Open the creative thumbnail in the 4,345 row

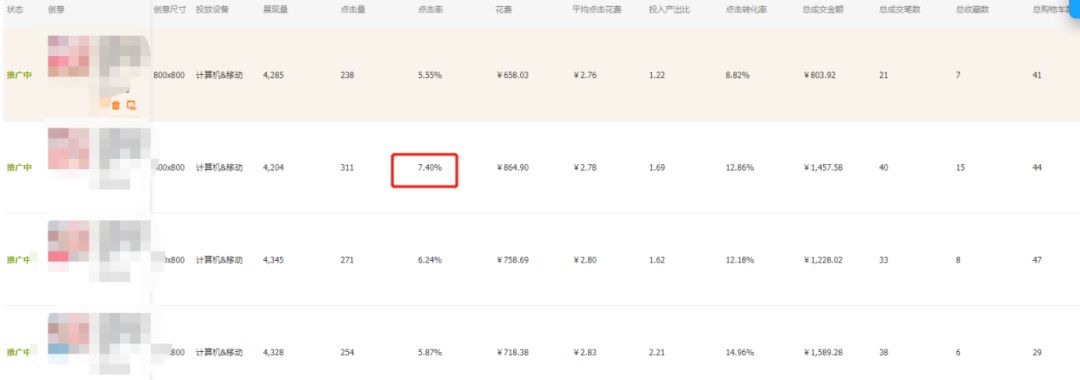click(x=69, y=241)
